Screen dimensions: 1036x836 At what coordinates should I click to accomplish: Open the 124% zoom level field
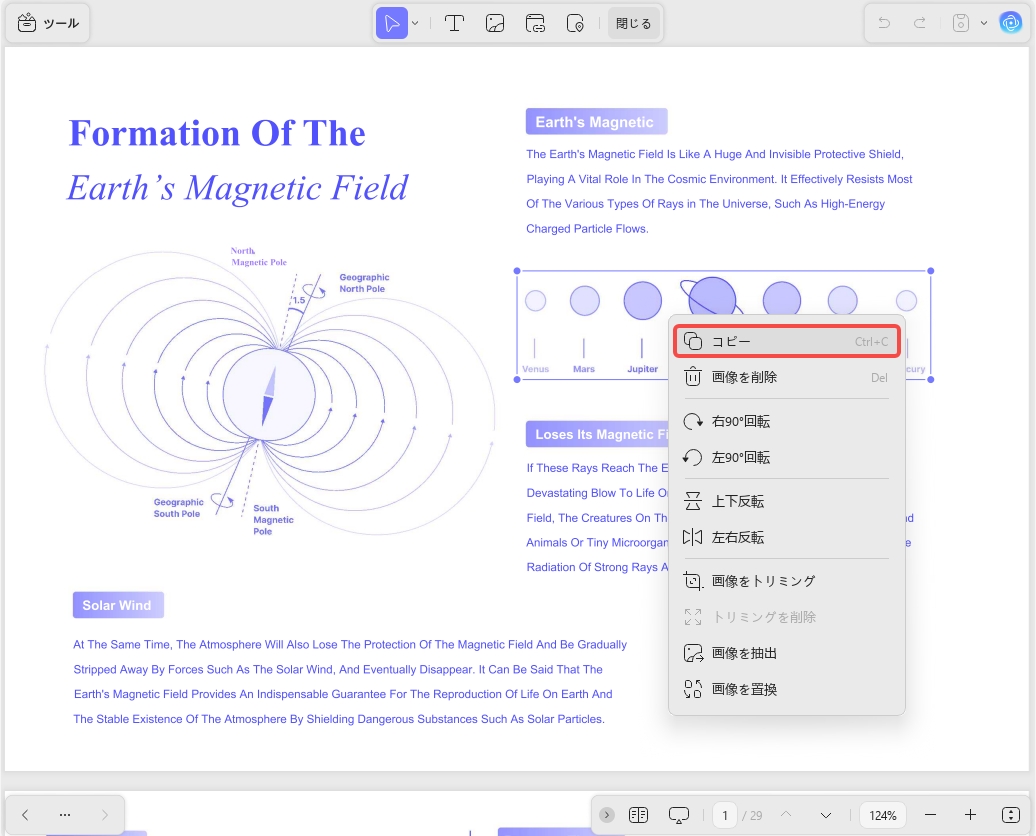(883, 815)
